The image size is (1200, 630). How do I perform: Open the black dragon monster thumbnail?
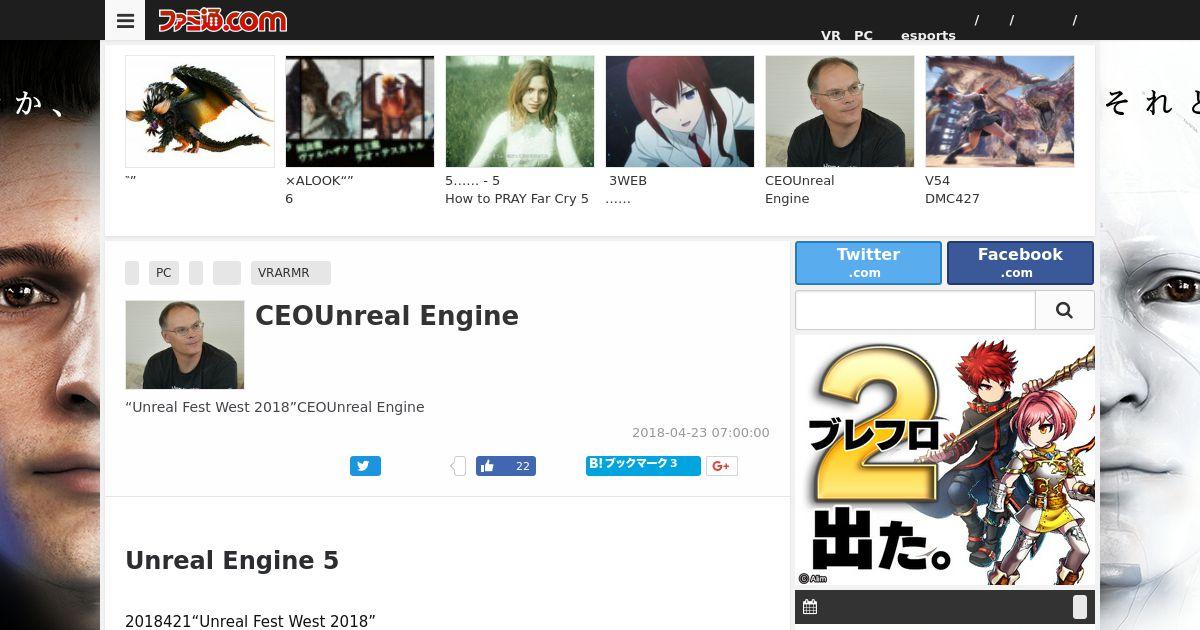click(200, 111)
